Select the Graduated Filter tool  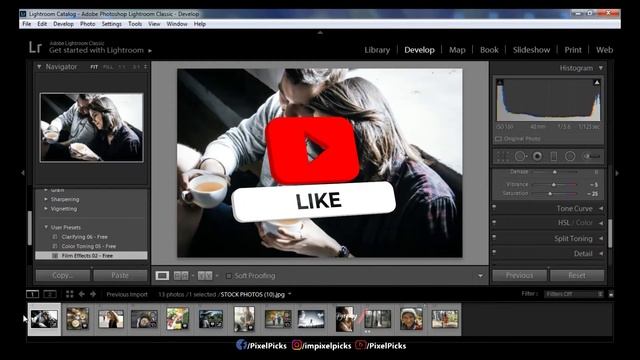(x=553, y=156)
